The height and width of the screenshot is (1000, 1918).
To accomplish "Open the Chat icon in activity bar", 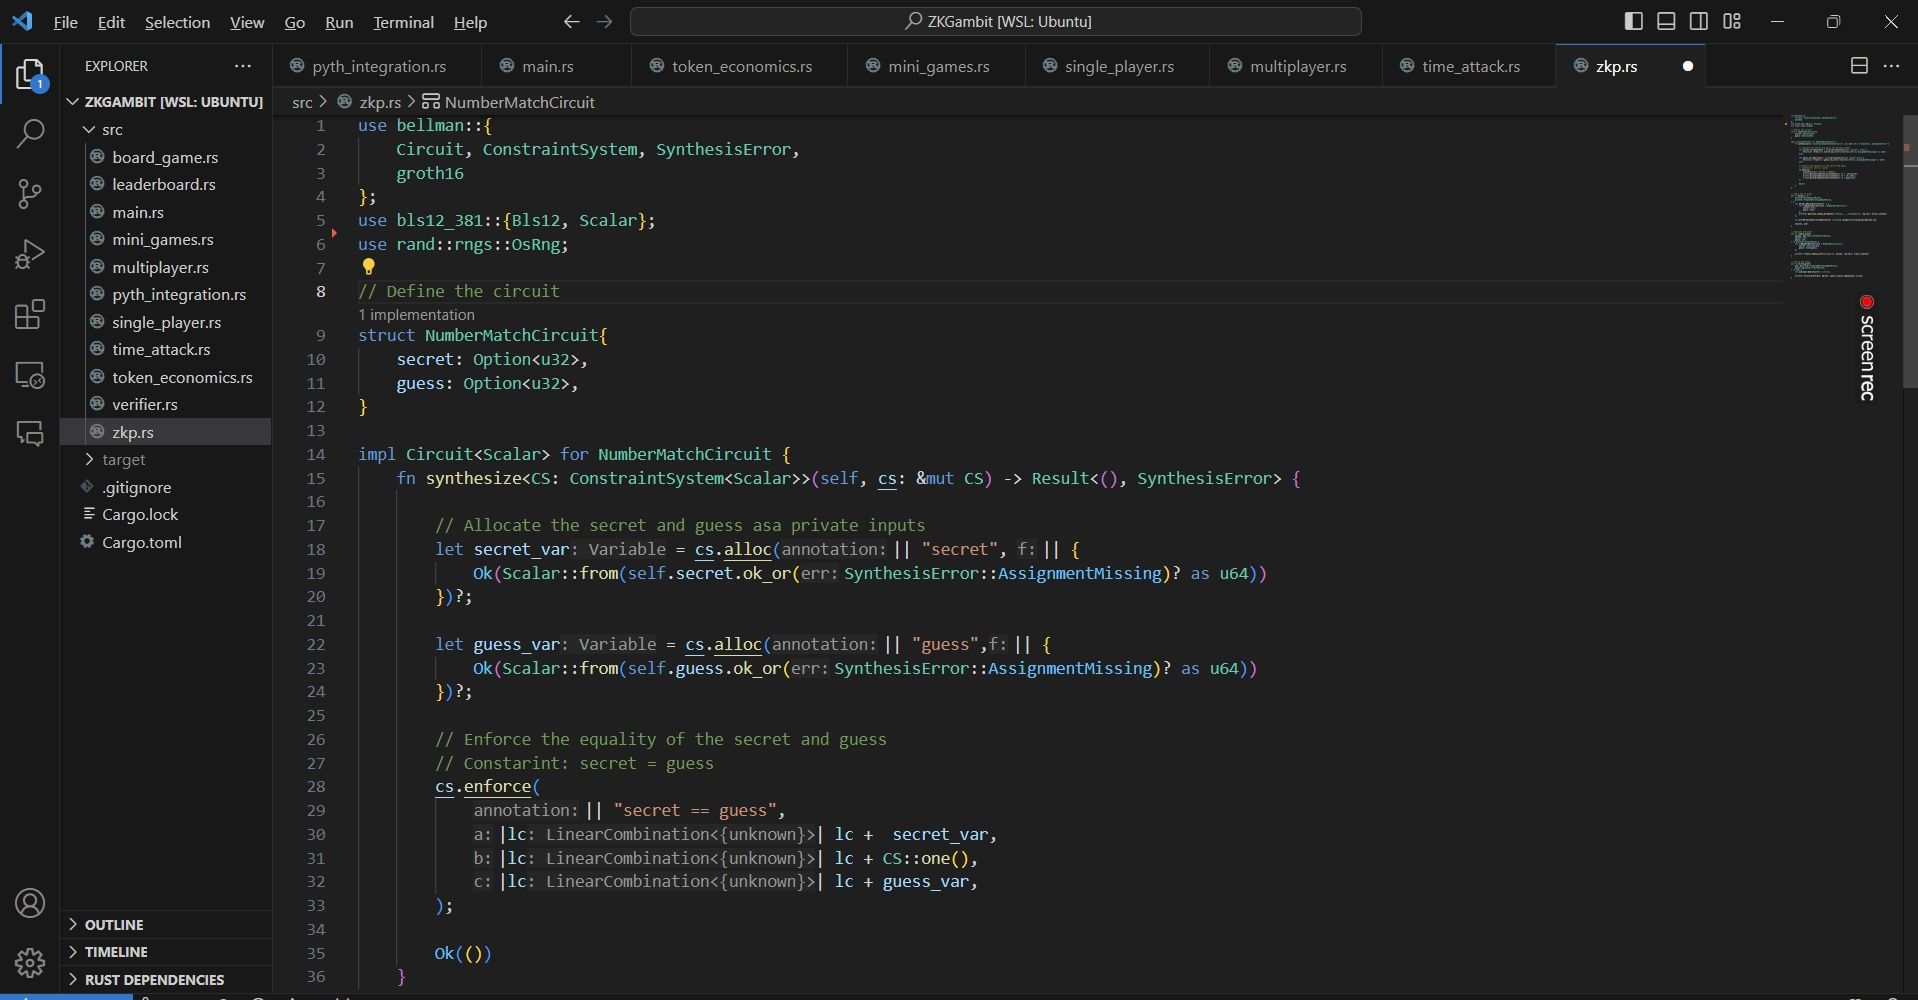I will point(30,433).
